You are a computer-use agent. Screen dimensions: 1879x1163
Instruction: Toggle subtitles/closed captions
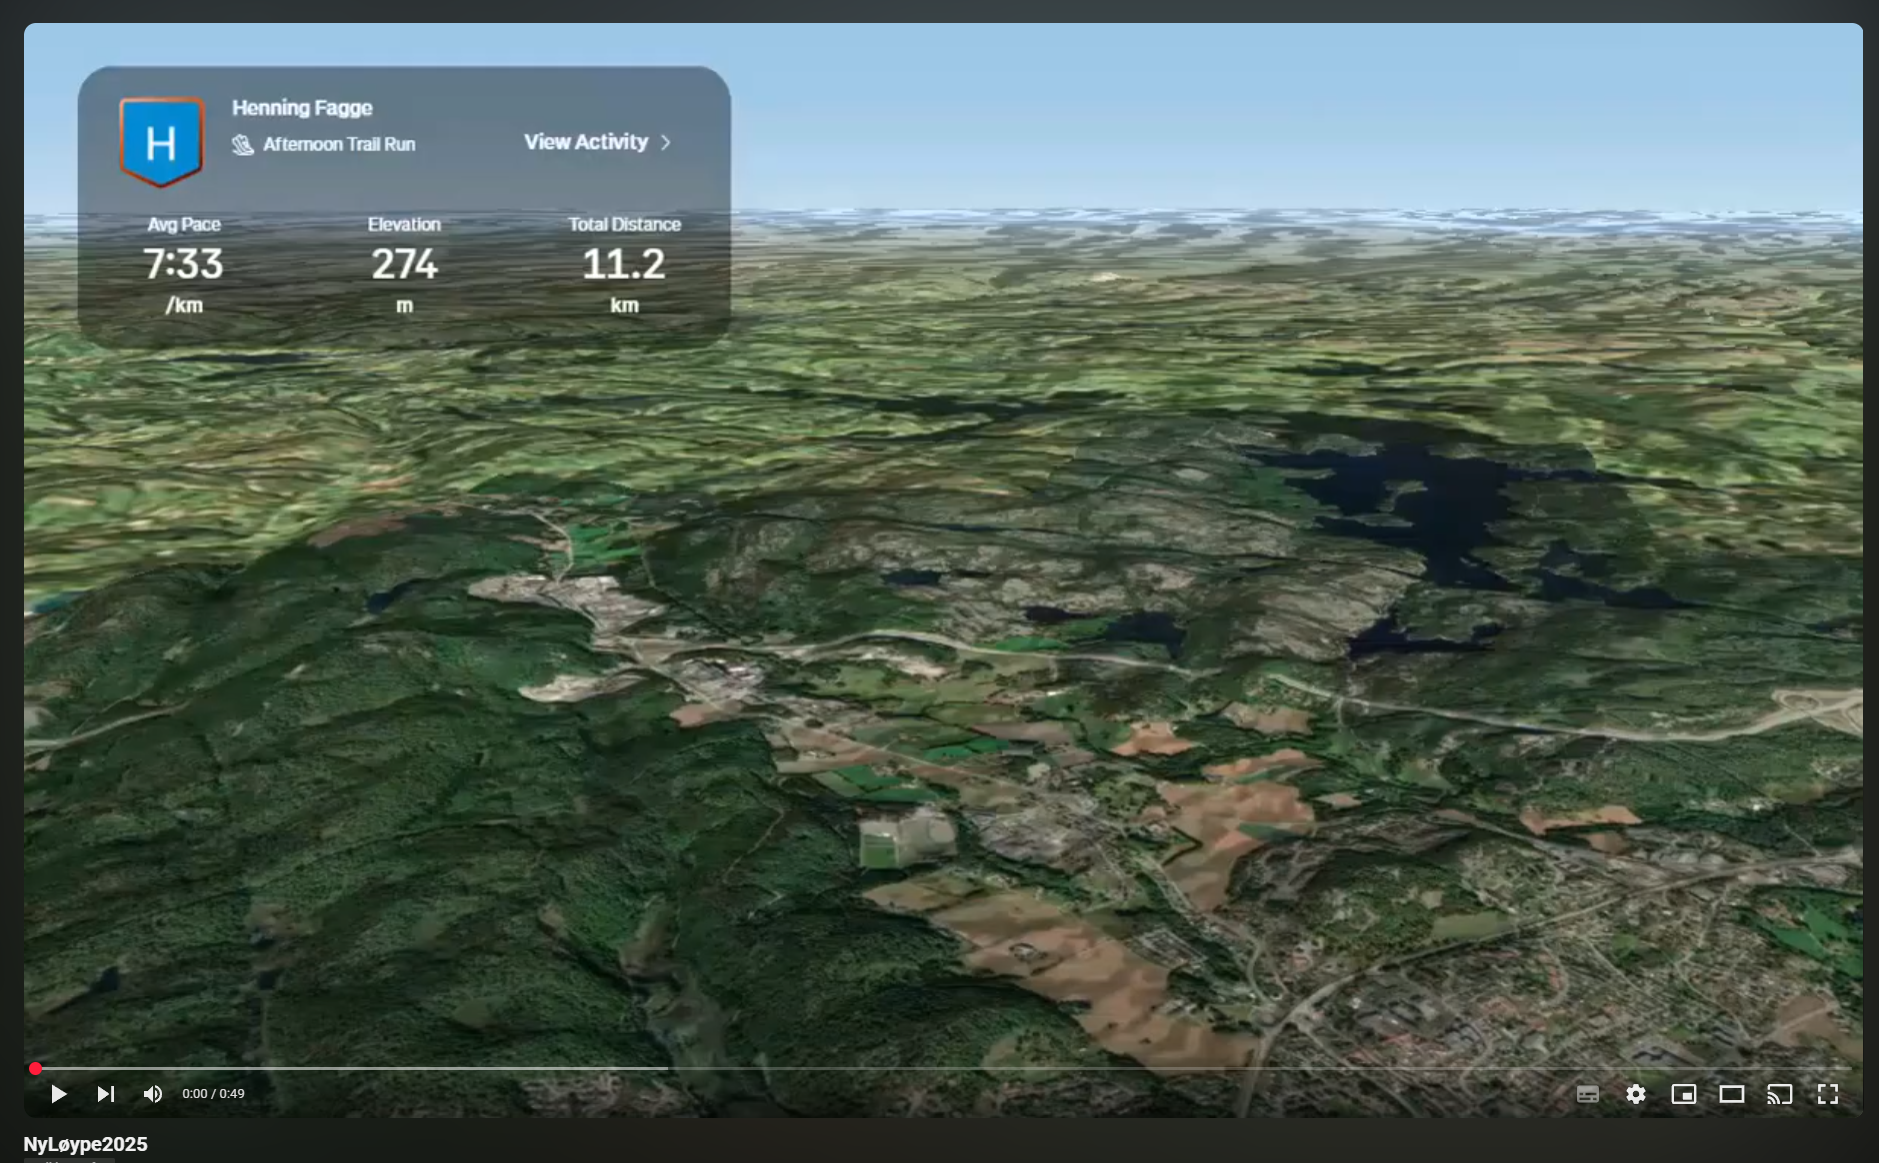(x=1587, y=1094)
